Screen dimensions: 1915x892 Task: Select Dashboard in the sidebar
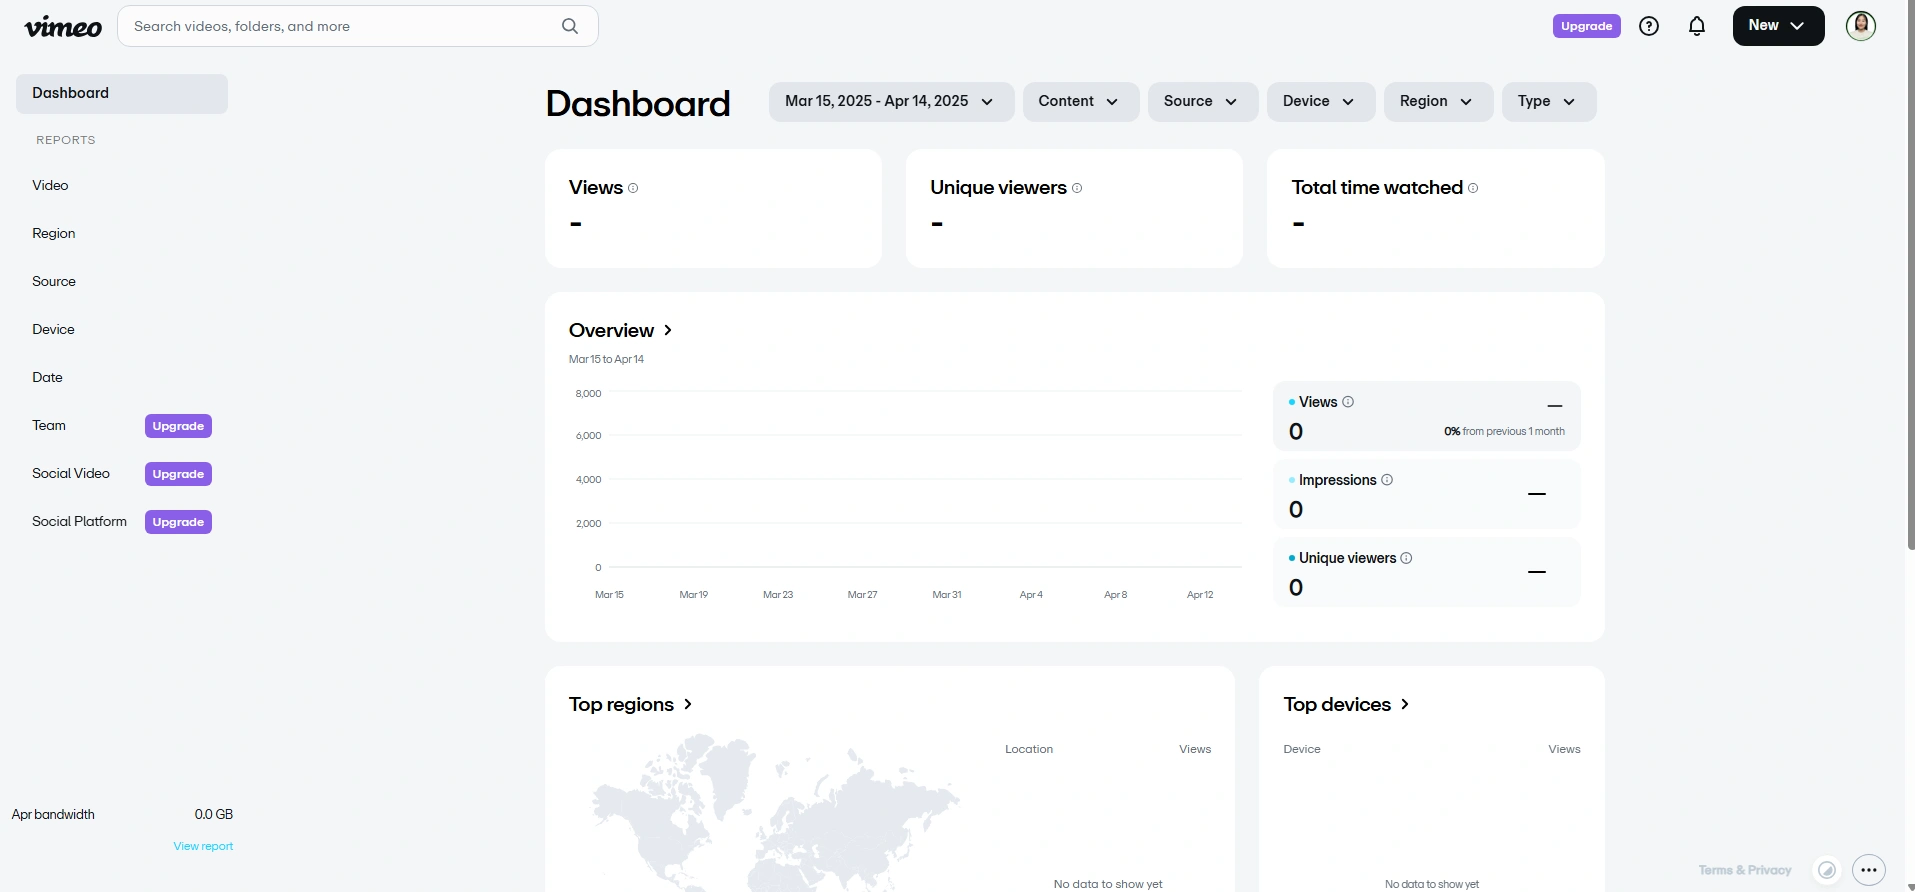coord(122,94)
